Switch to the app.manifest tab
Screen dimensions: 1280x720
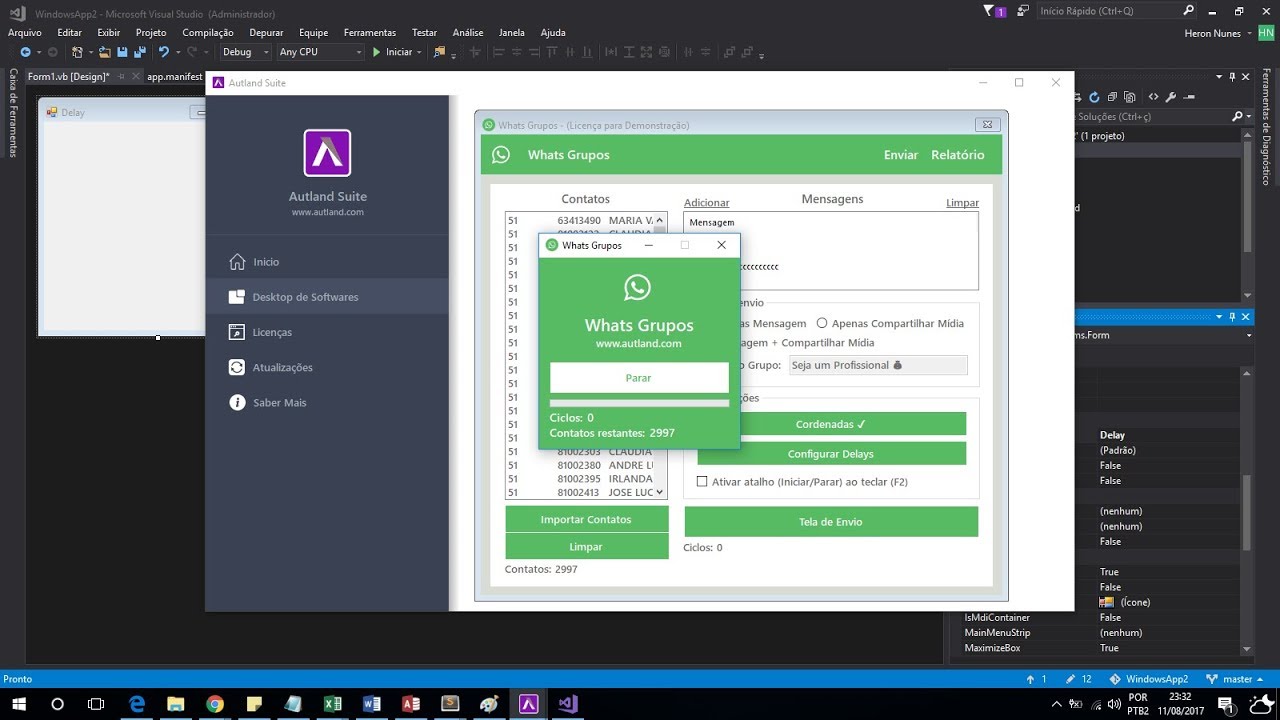tap(175, 76)
